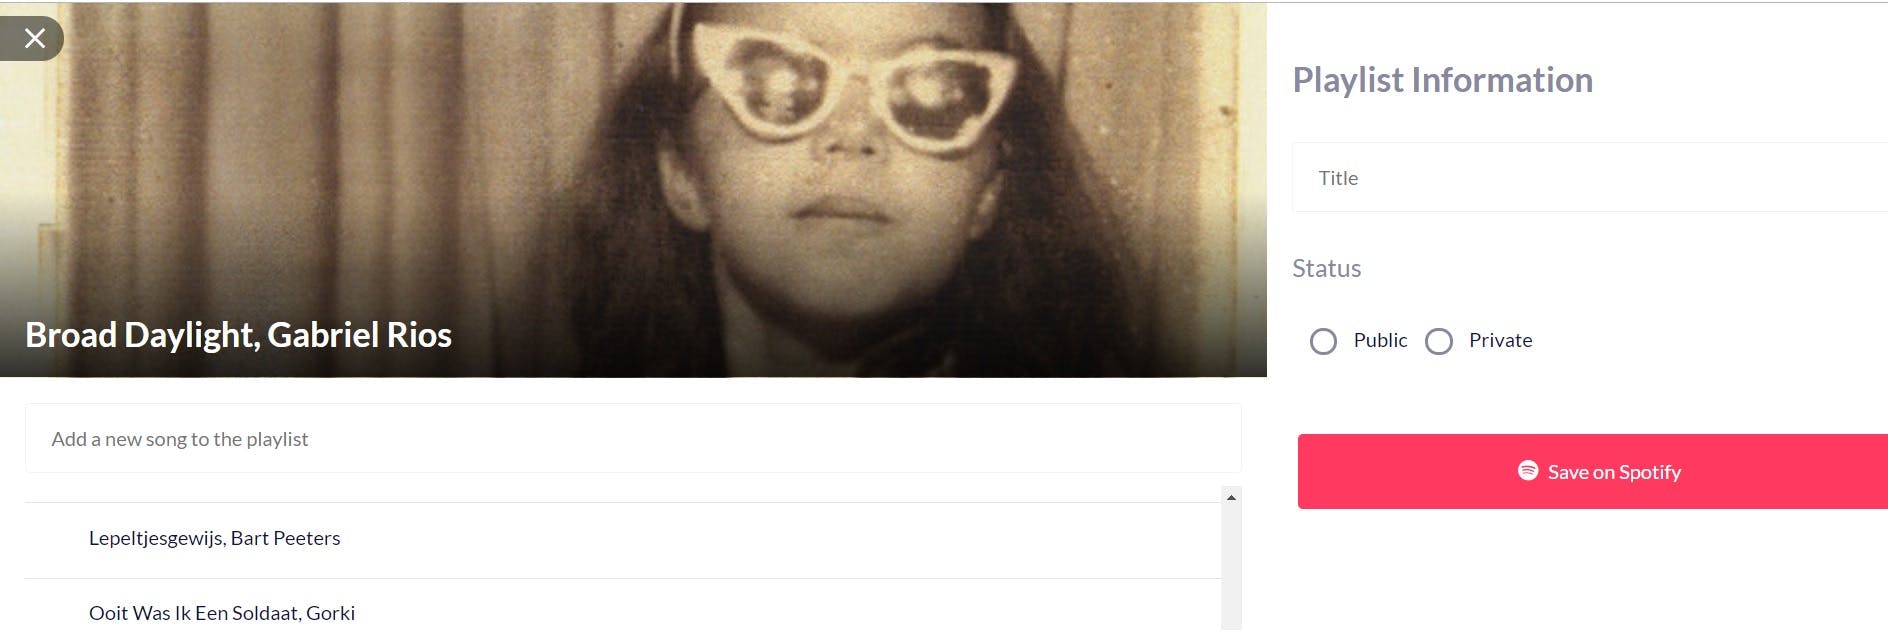Select the Public status radio button

(1323, 342)
